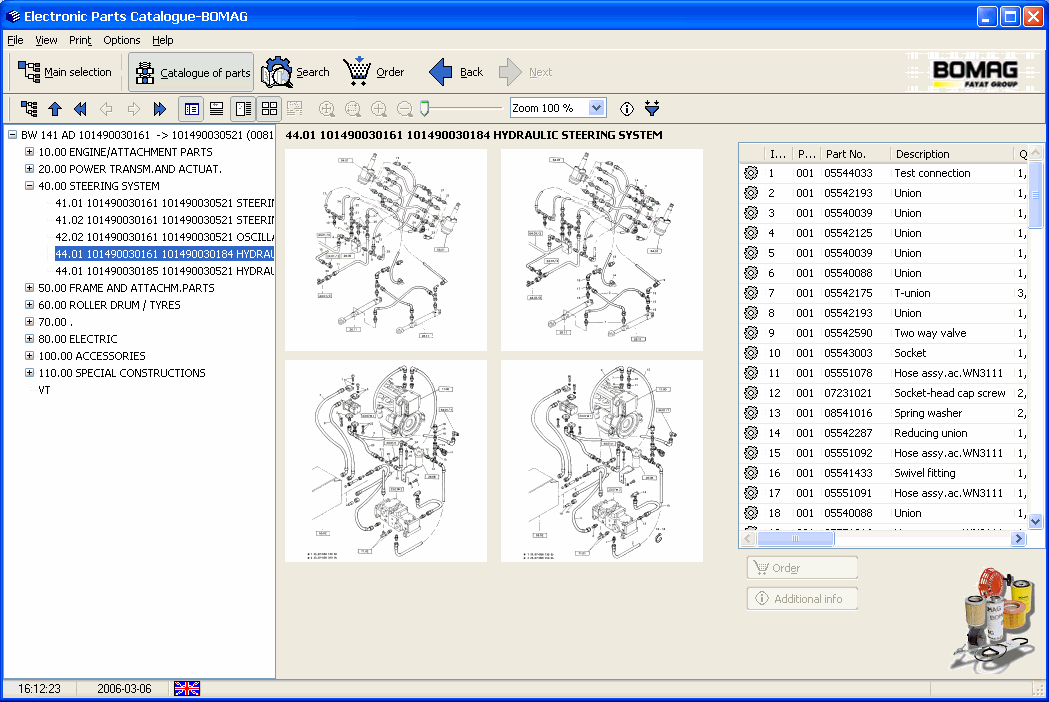Image resolution: width=1049 pixels, height=702 pixels.
Task: Click the Additional info button
Action: pyautogui.click(x=802, y=598)
